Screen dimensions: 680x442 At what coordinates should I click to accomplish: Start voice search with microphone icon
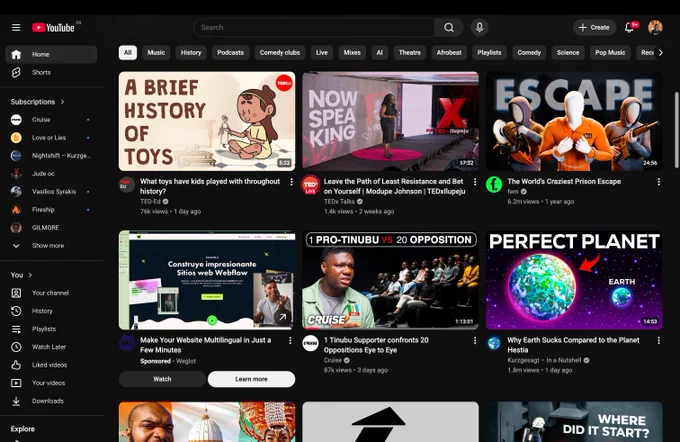pyautogui.click(x=479, y=27)
